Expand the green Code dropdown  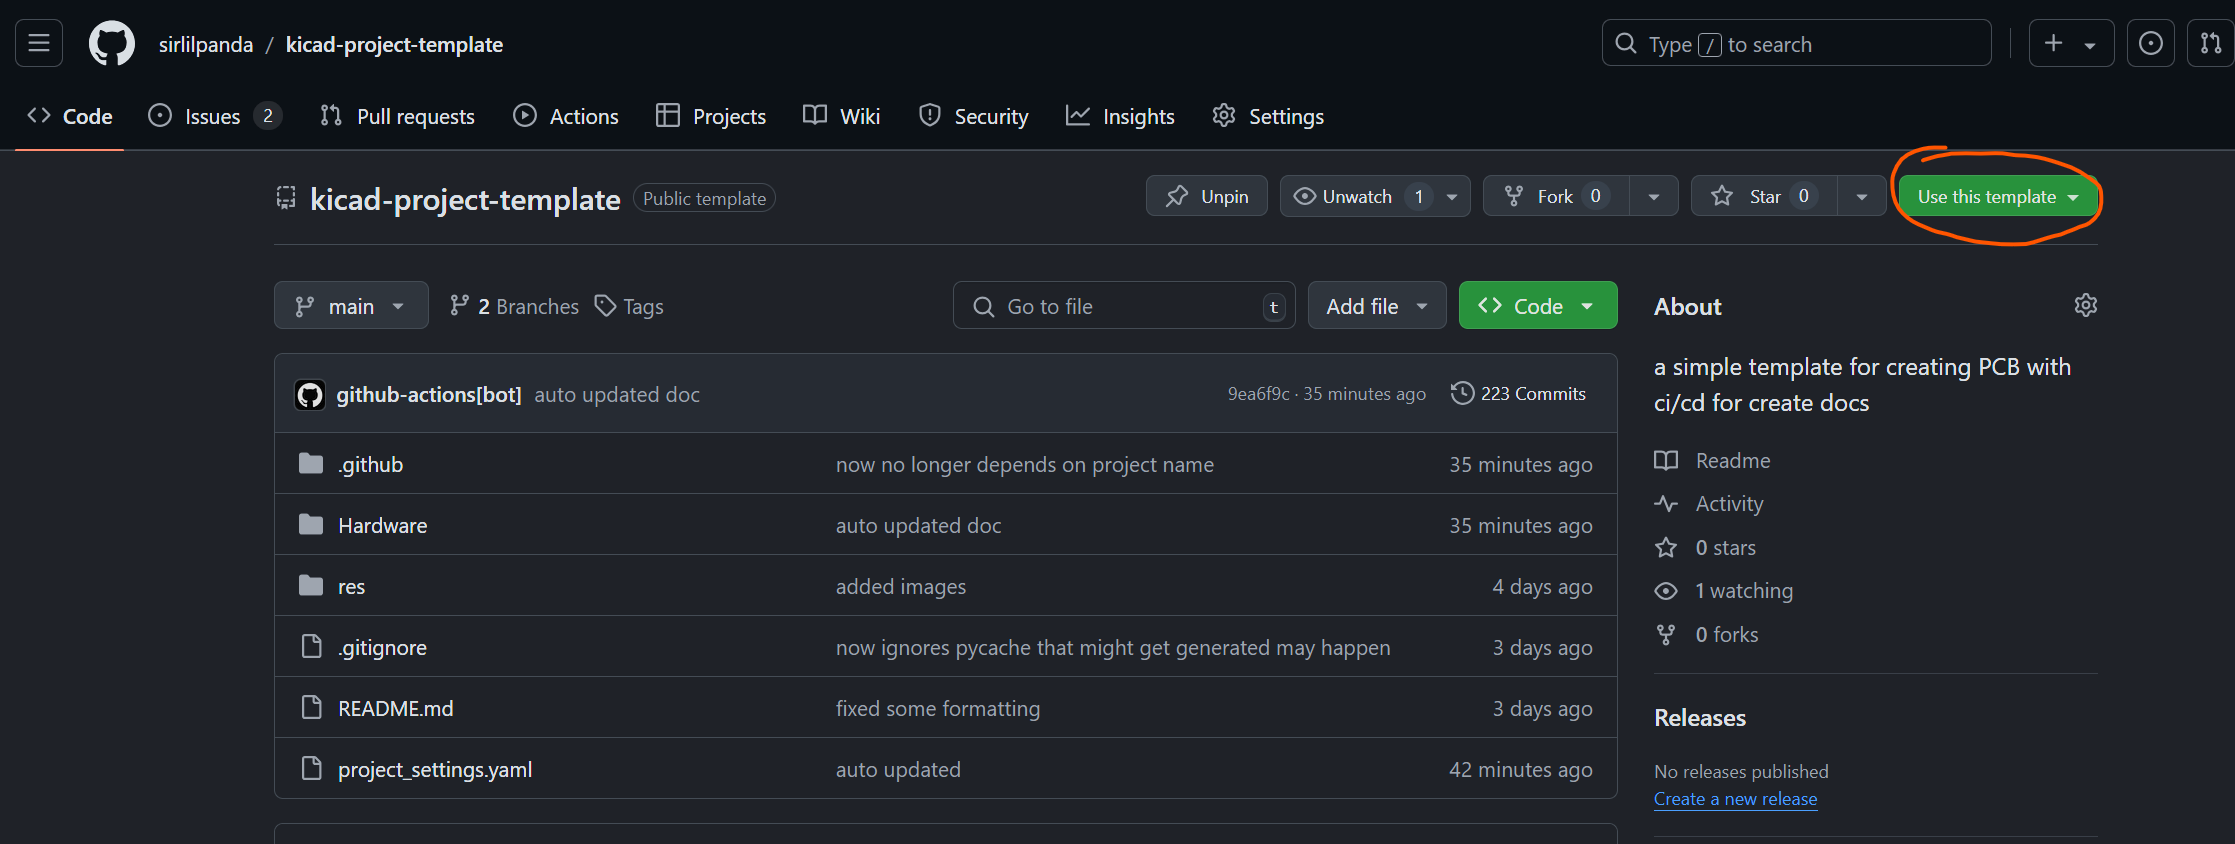tap(1537, 306)
